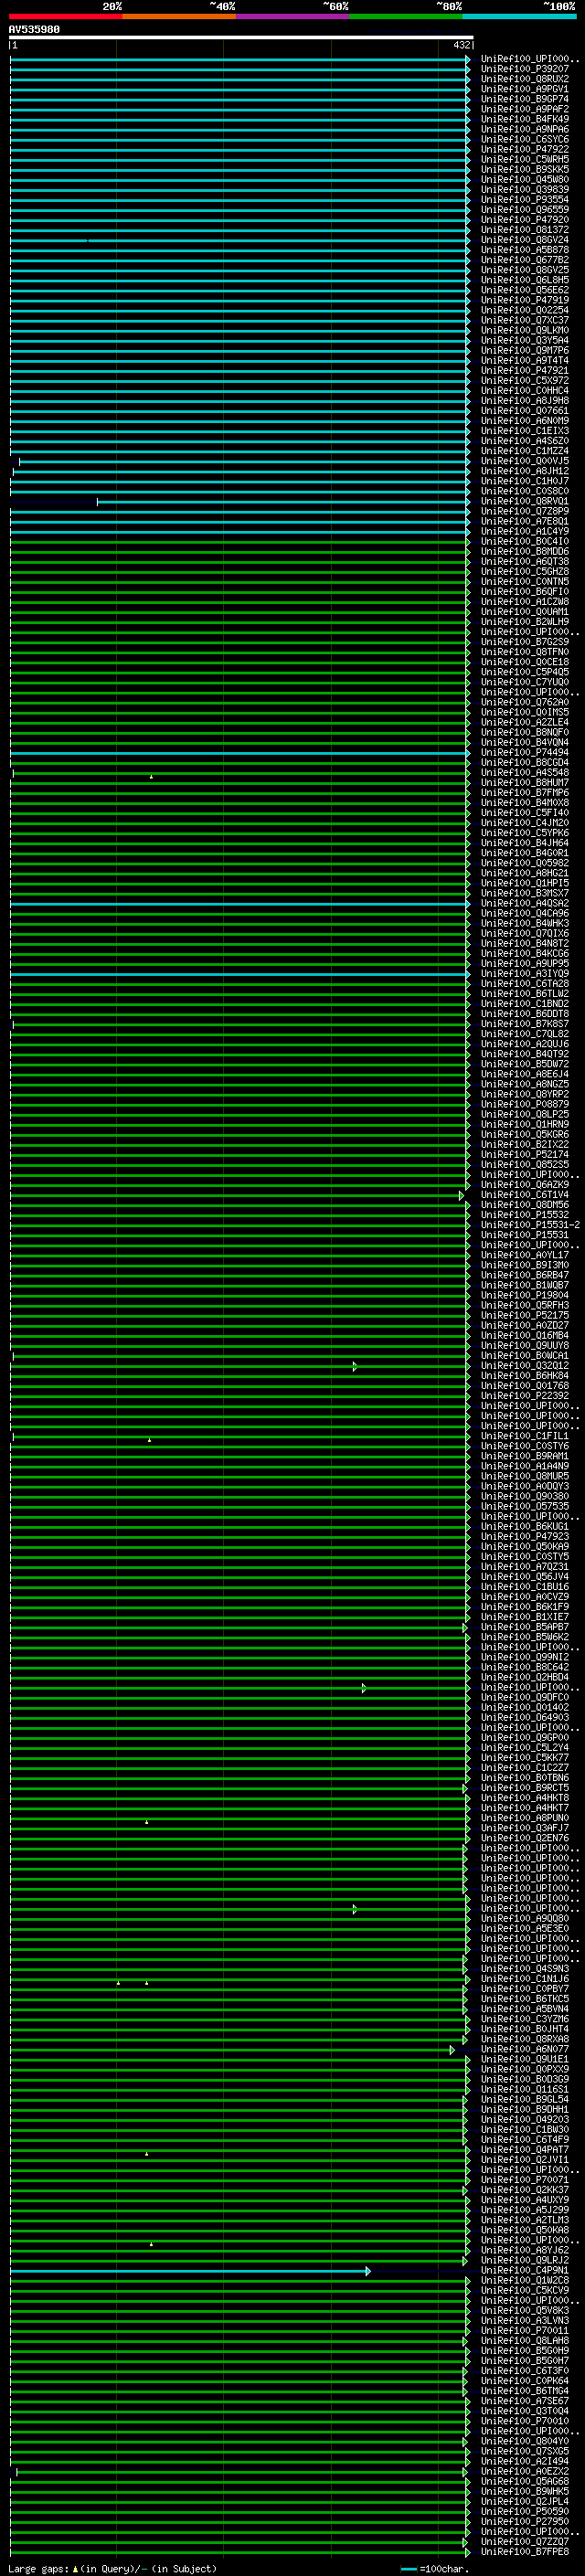Select the UniRef100_P27950 label
585x2576 pixels.
pos(525,2521)
